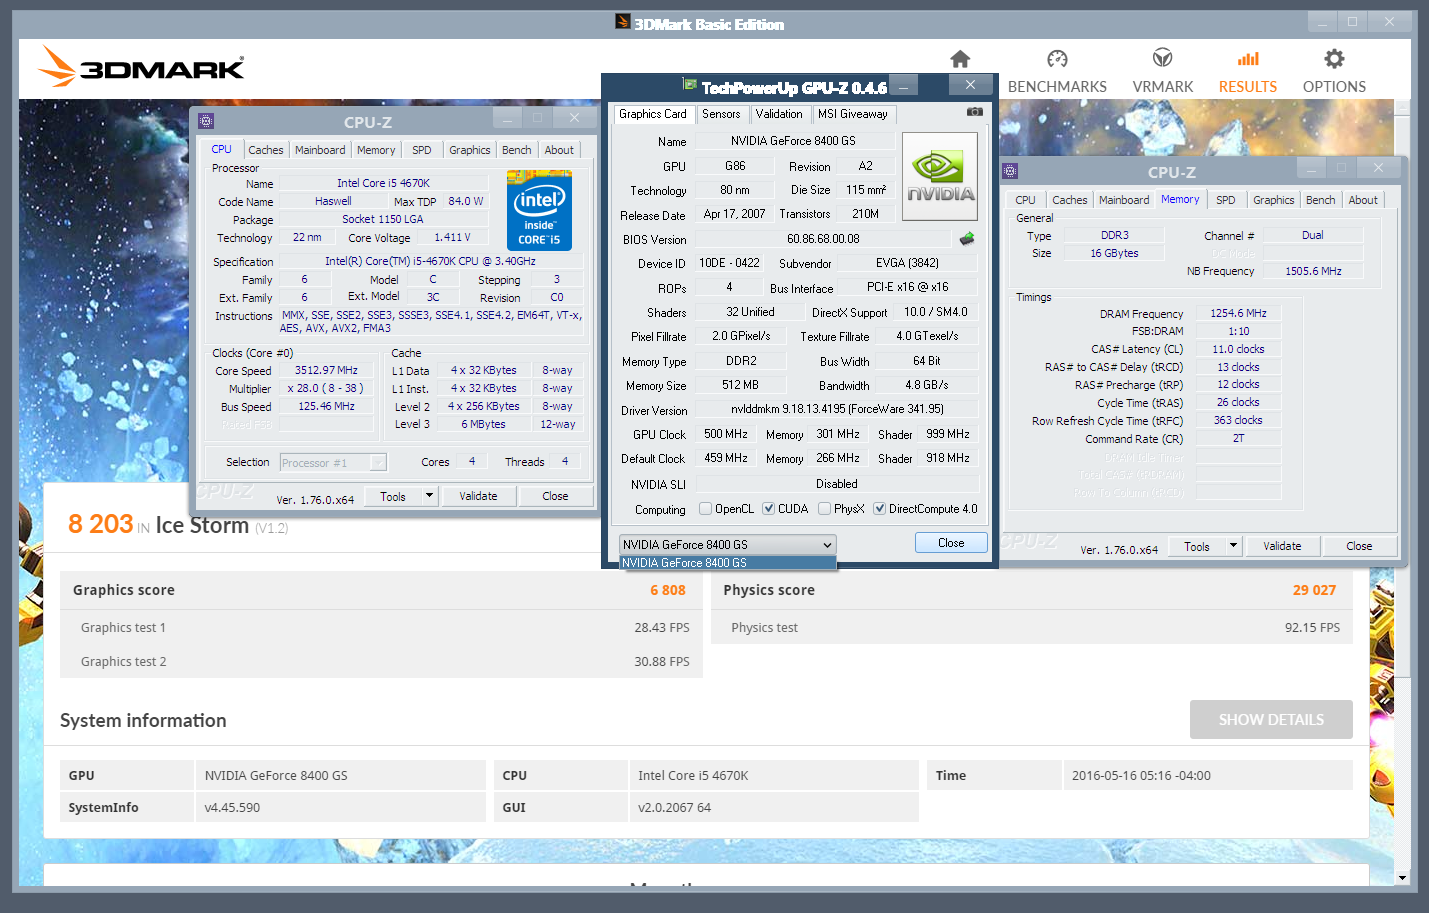This screenshot has width=1429, height=913.
Task: Expand Tools arrow in right CPU-Z
Action: point(1233,546)
